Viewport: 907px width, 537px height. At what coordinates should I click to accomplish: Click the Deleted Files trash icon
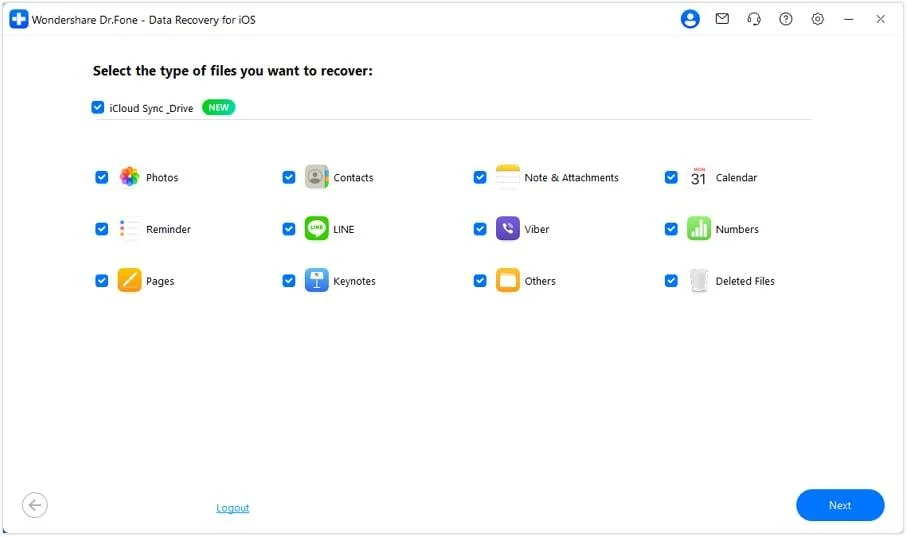pos(699,280)
